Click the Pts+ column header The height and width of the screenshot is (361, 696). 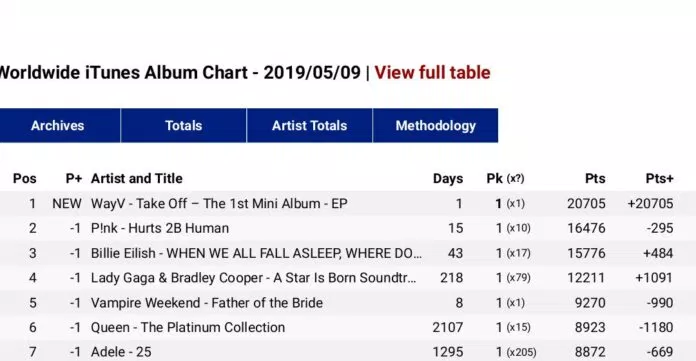[x=659, y=179]
